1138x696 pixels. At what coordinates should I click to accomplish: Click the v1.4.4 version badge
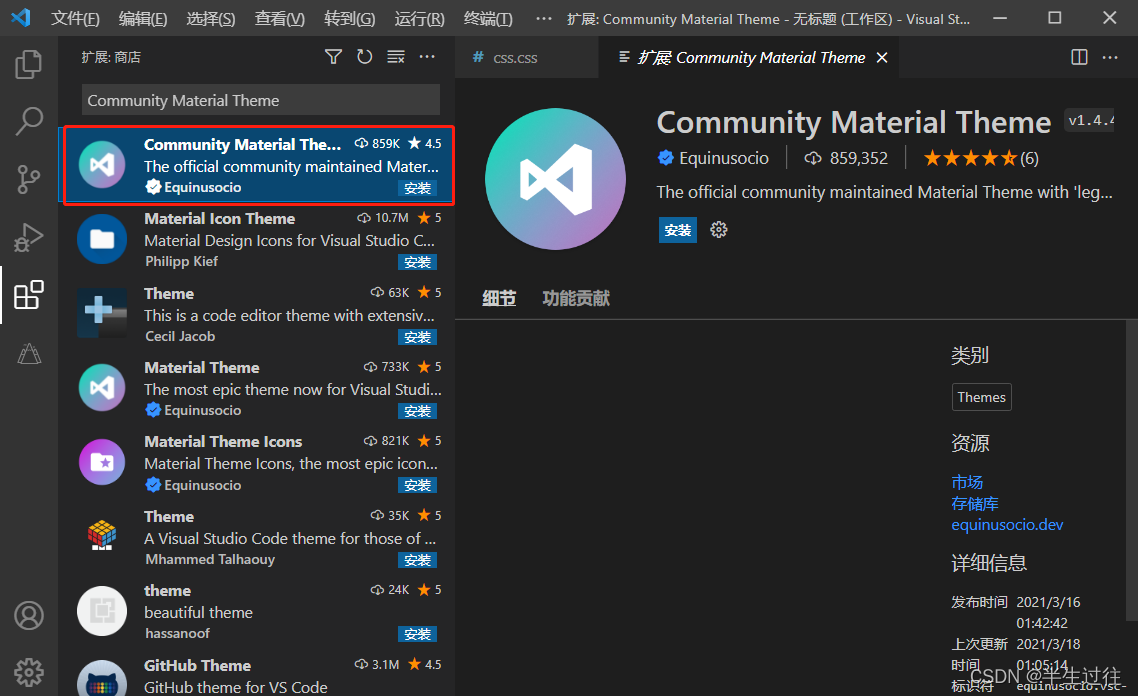tap(1089, 120)
